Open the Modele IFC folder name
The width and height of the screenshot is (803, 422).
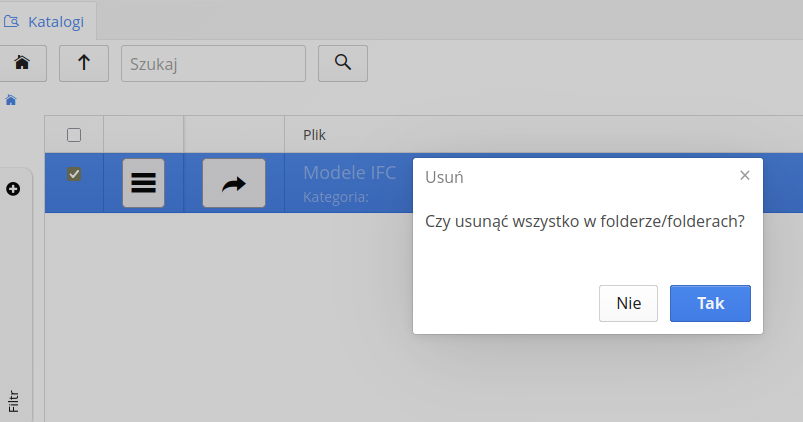[x=349, y=172]
